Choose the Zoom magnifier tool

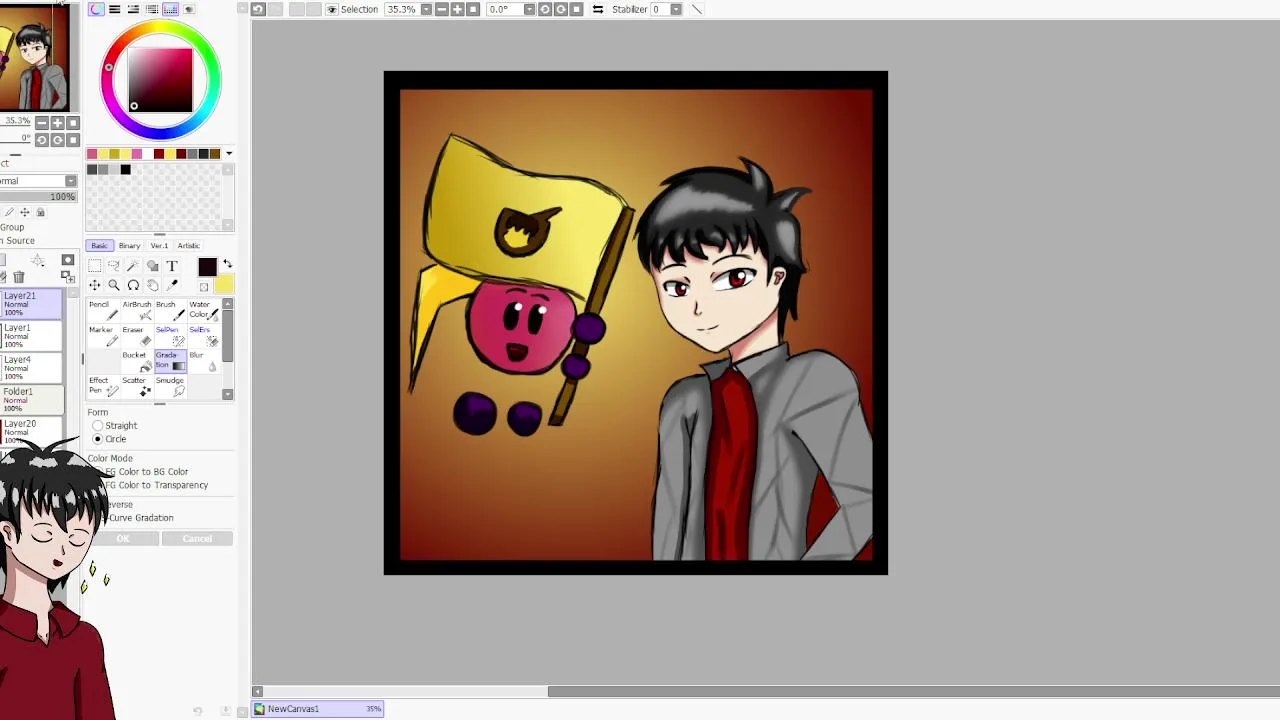[114, 285]
